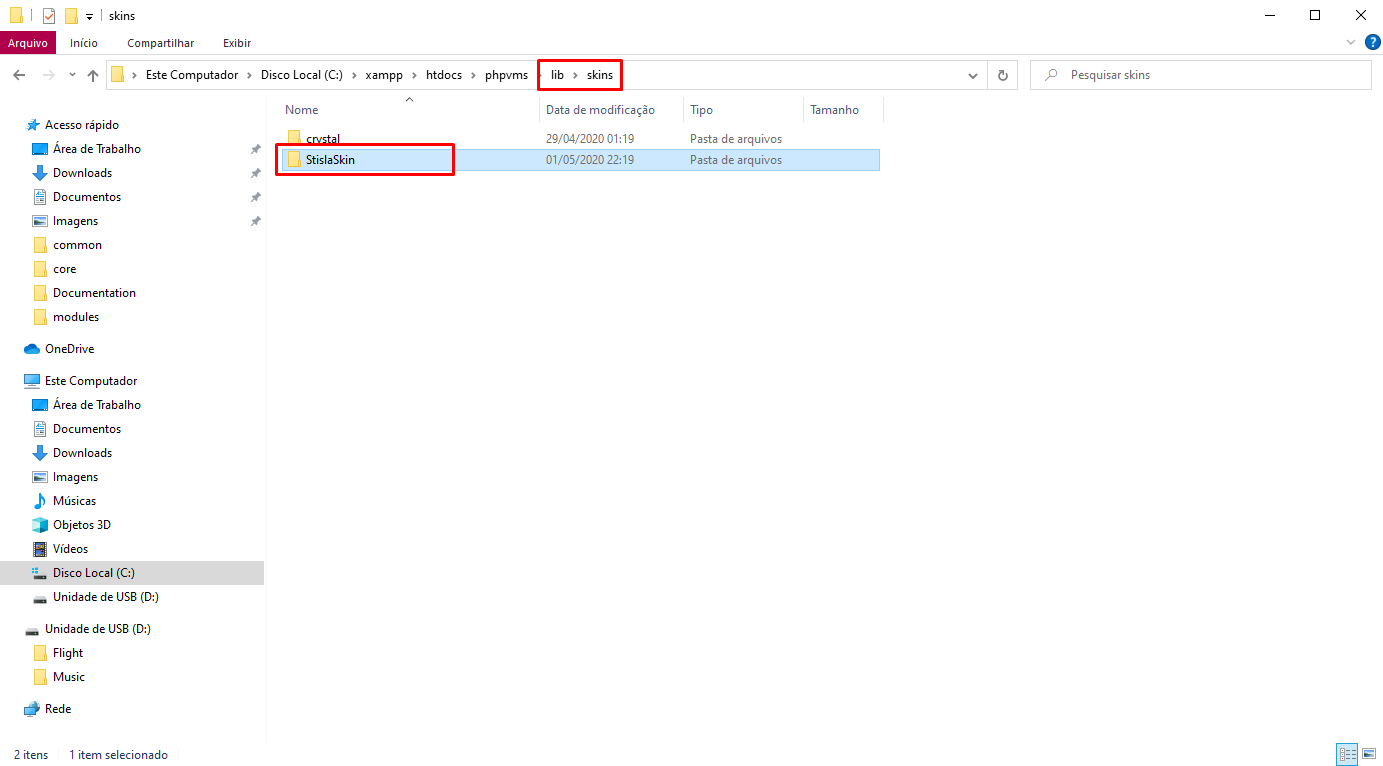Click the Pesquisar skins search box
1383x766 pixels.
click(1200, 75)
